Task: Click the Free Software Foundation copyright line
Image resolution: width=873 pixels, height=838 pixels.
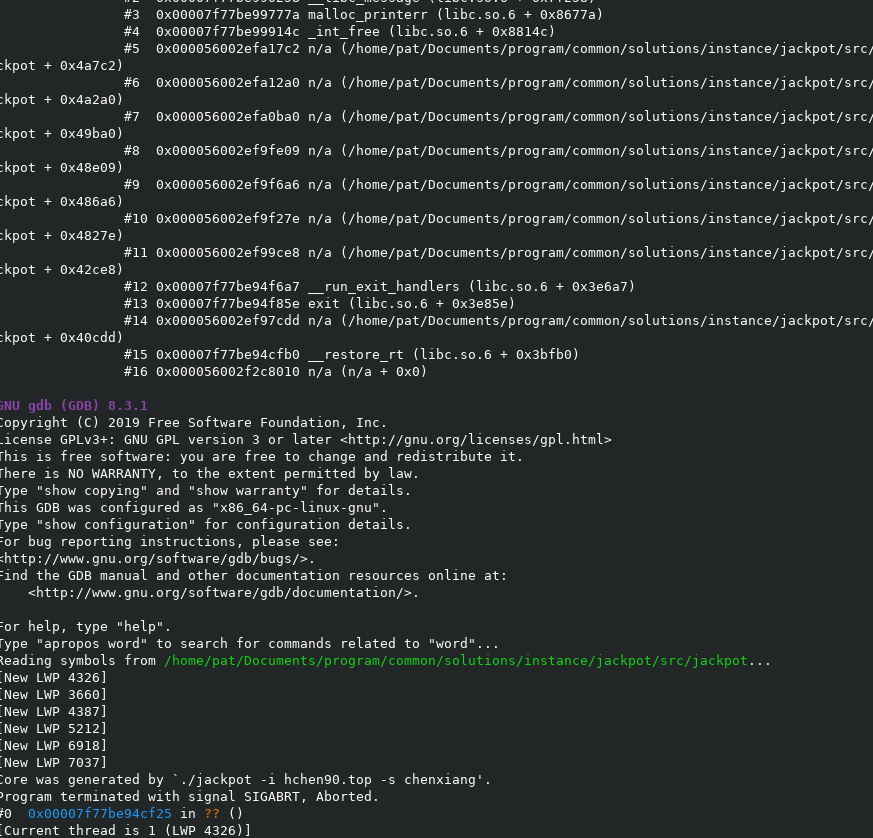Action: coord(193,422)
